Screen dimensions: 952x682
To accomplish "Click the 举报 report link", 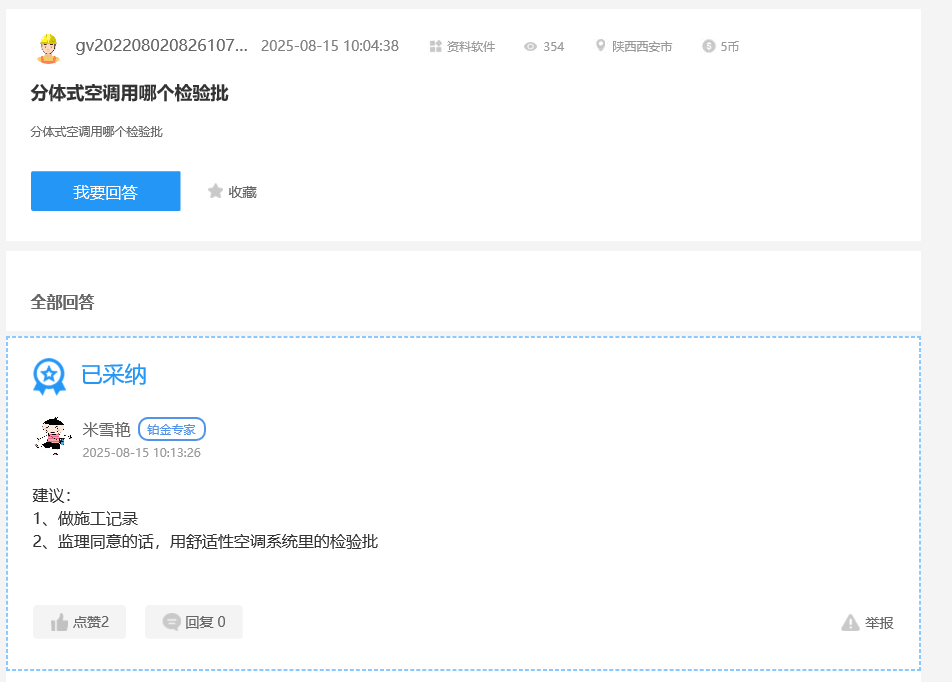I will click(x=879, y=623).
